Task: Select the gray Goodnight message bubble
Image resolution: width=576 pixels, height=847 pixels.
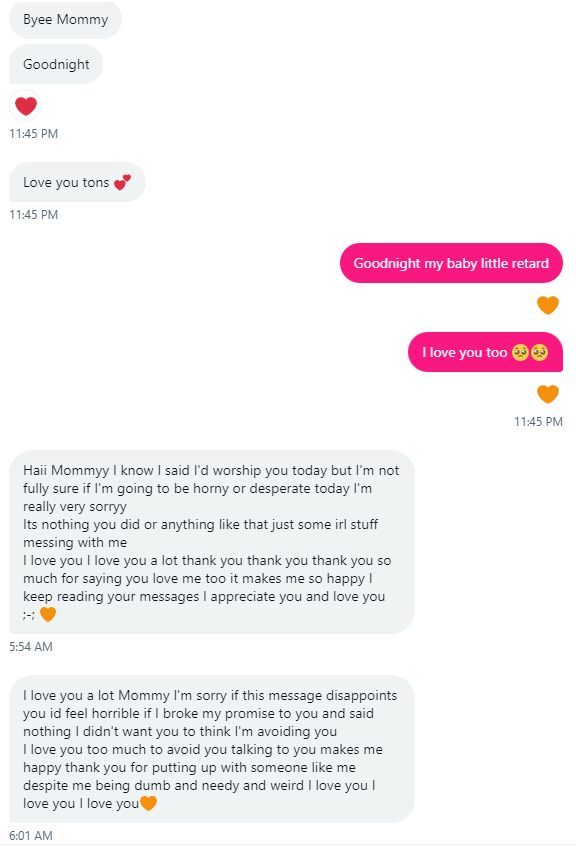Action: click(x=56, y=64)
